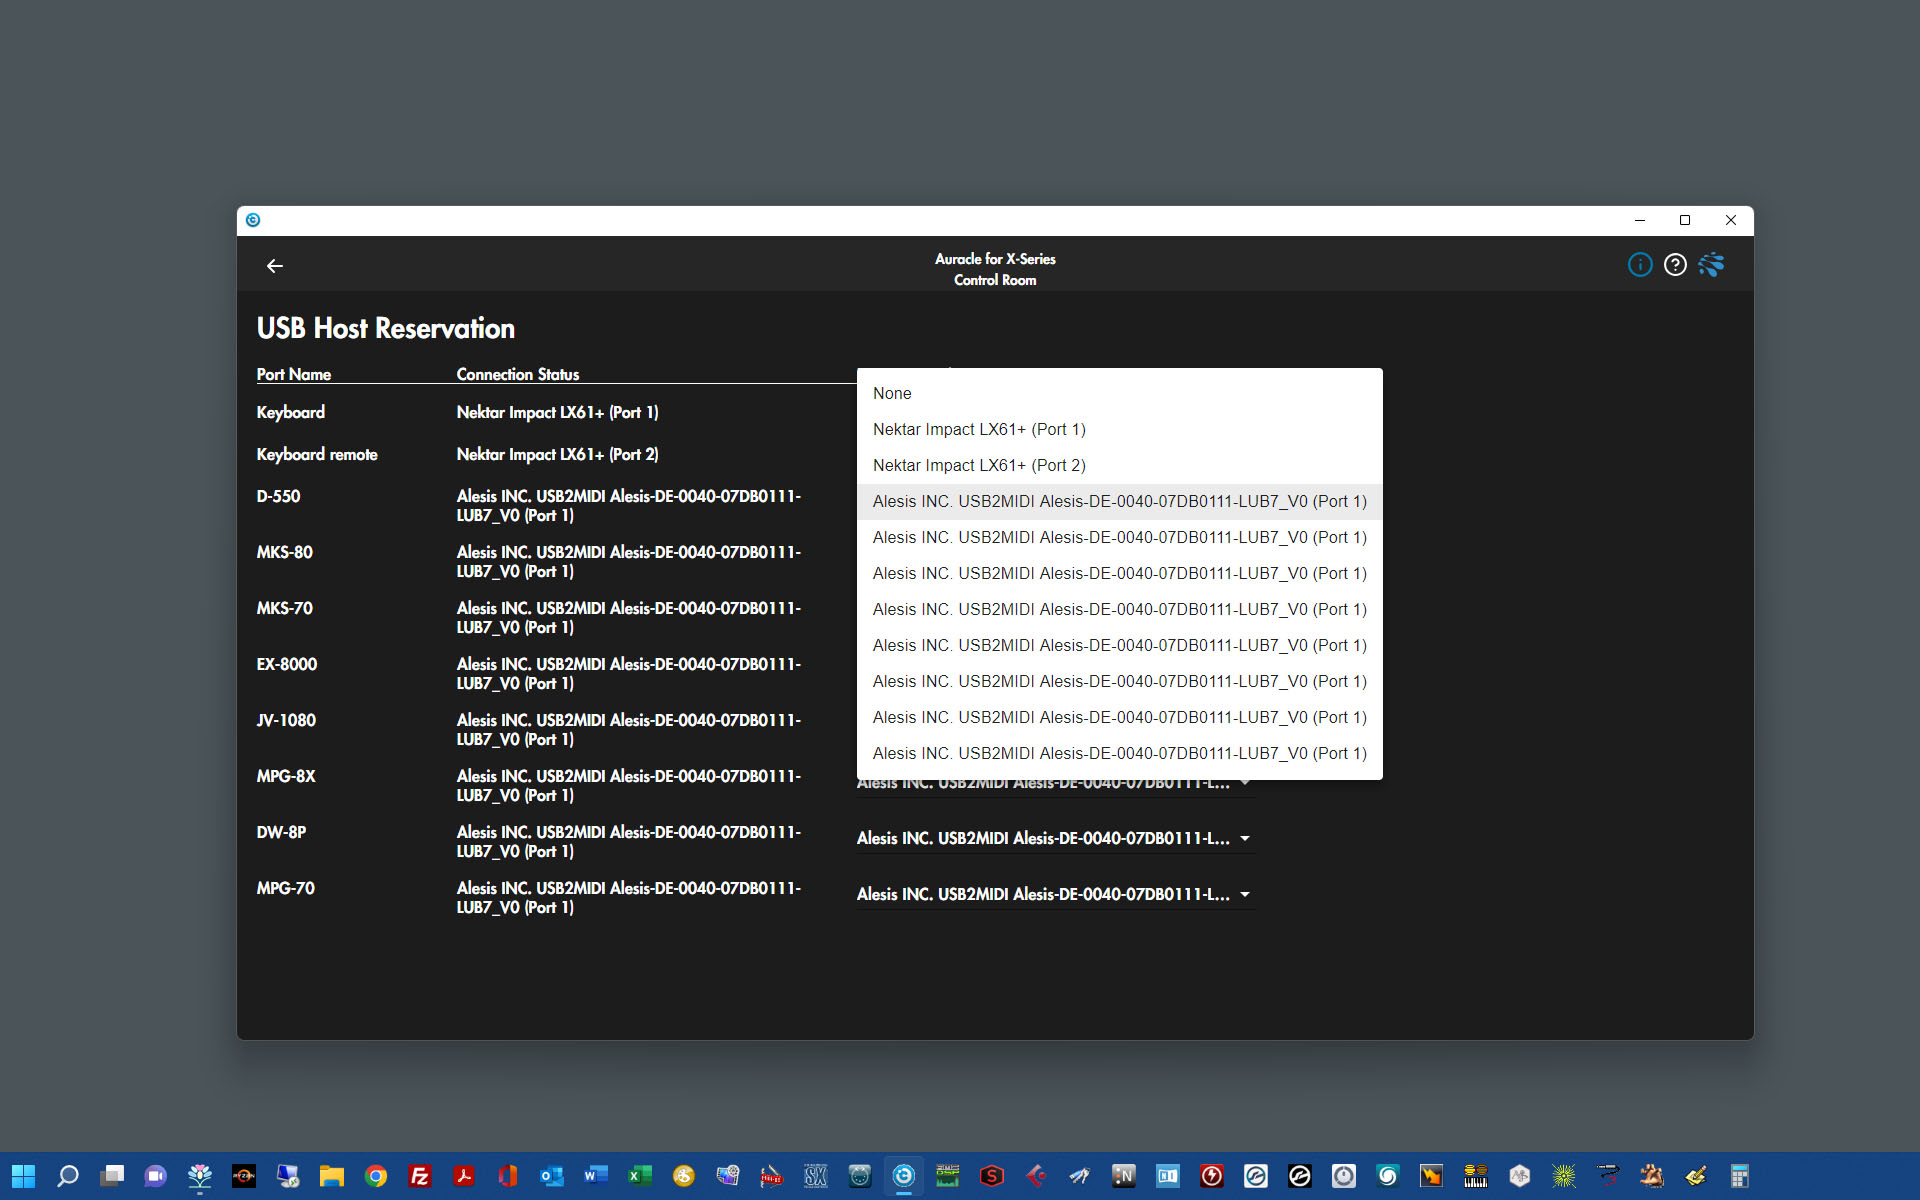Expand the DW-8P reservation dropdown
This screenshot has height=1200, width=1920.
point(1245,839)
